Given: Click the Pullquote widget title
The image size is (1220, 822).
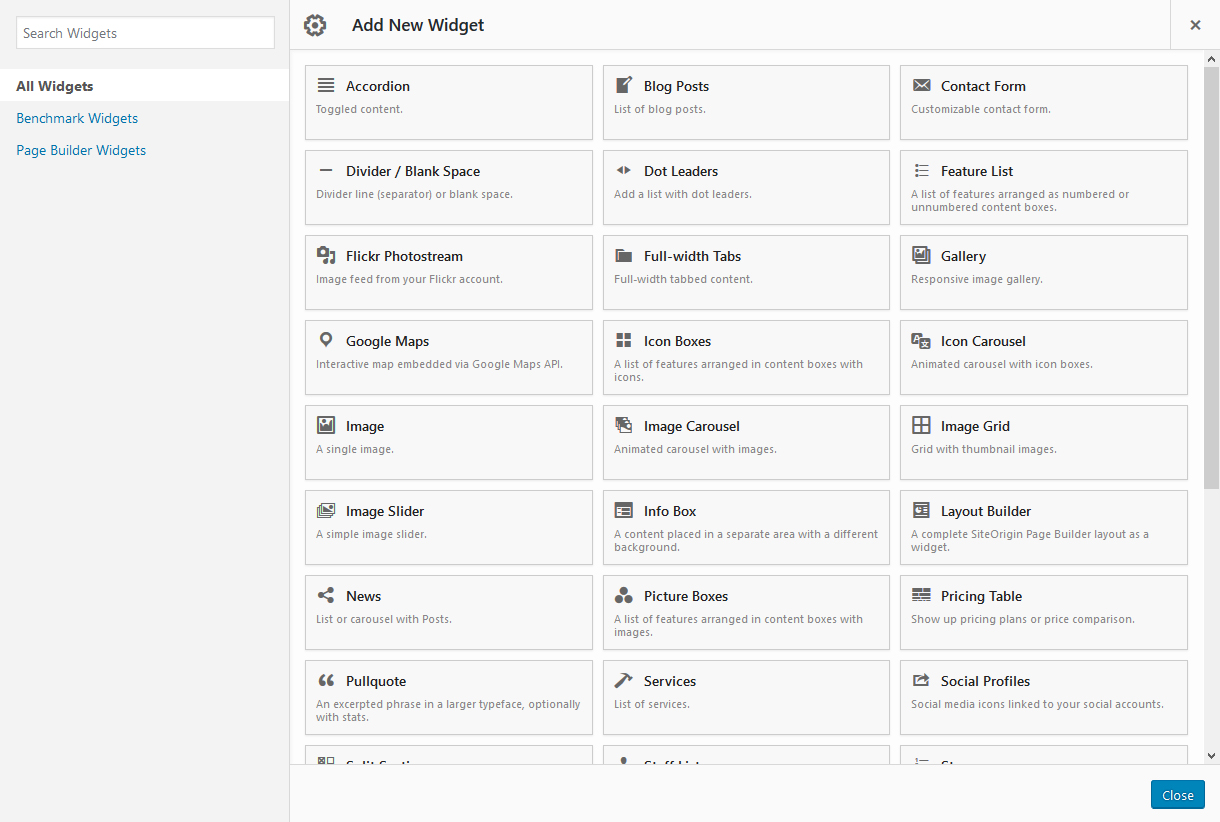Looking at the screenshot, I should (x=376, y=681).
